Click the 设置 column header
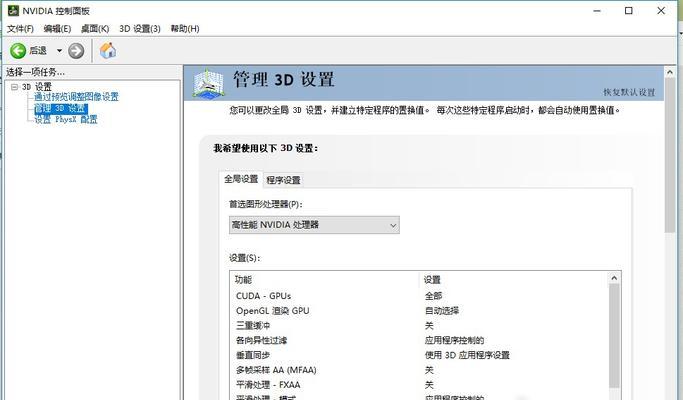 tap(513, 280)
